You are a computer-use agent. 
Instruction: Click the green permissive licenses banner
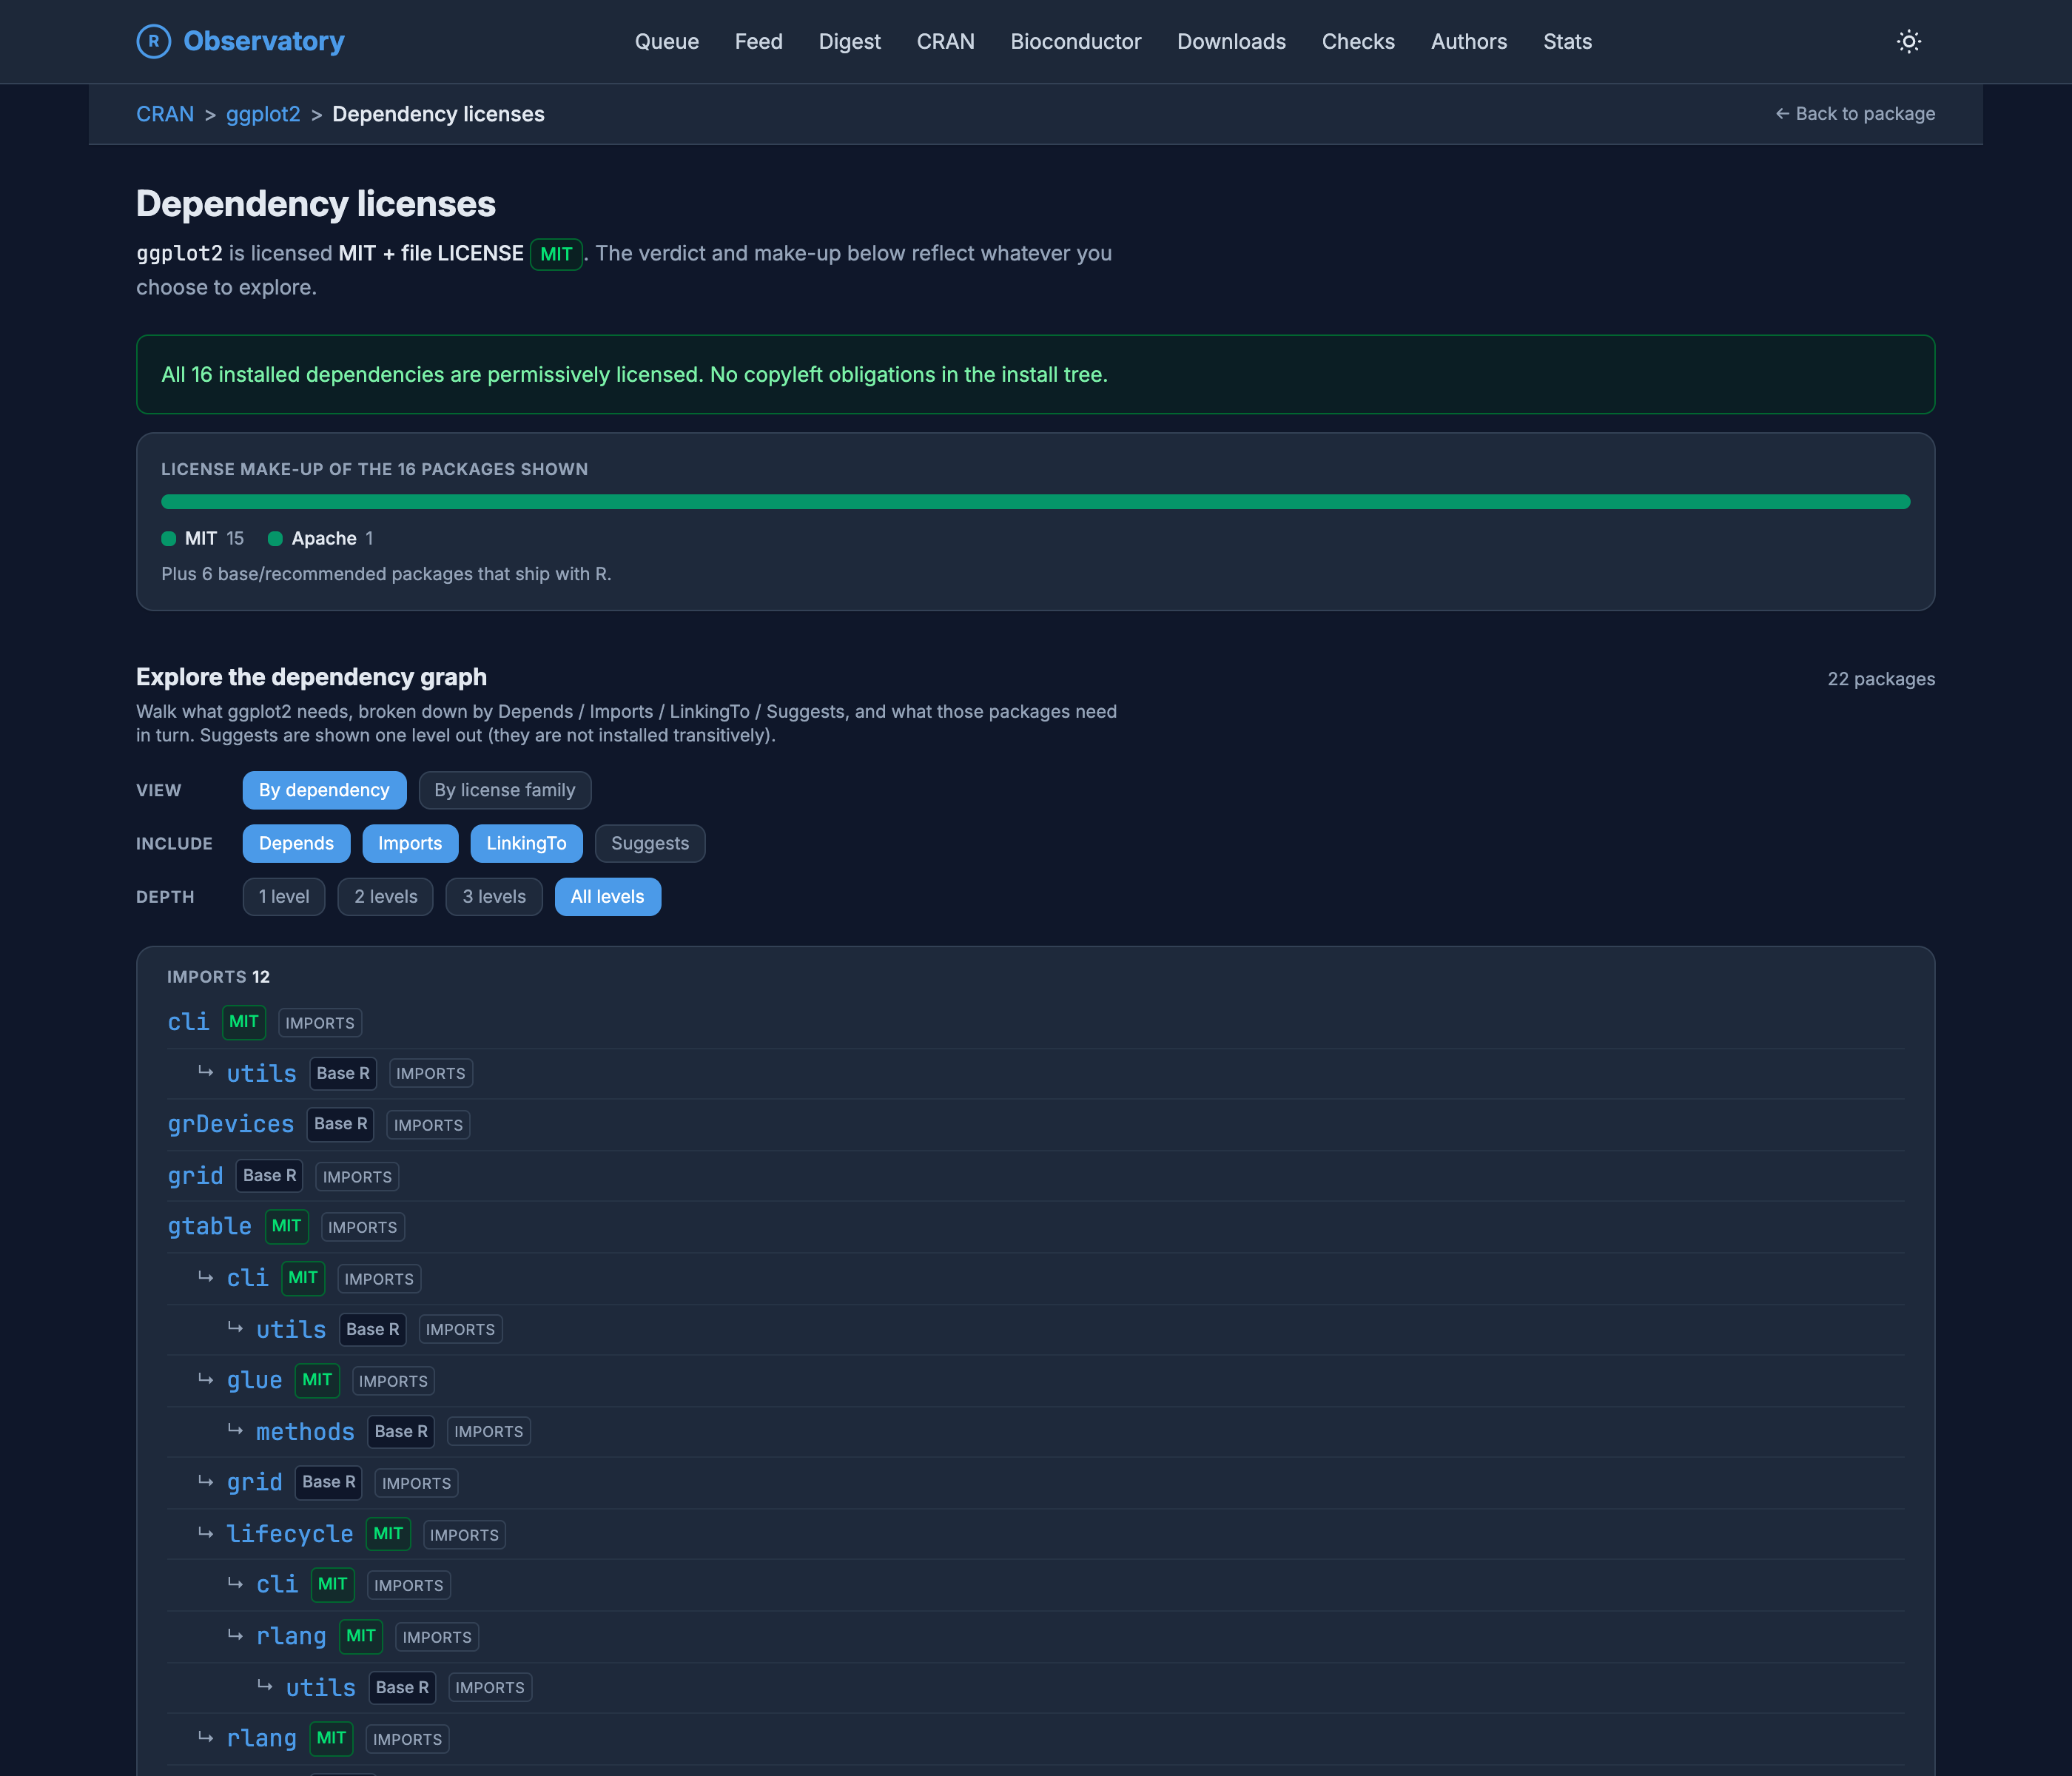click(1035, 374)
